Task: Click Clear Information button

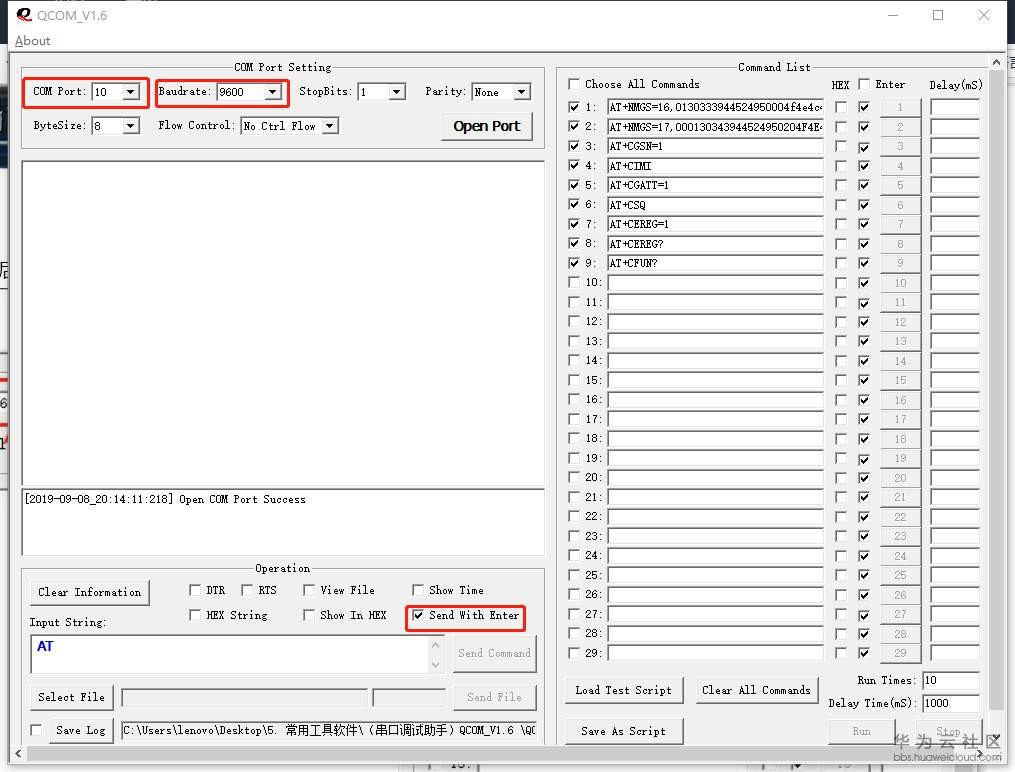Action: tap(89, 592)
